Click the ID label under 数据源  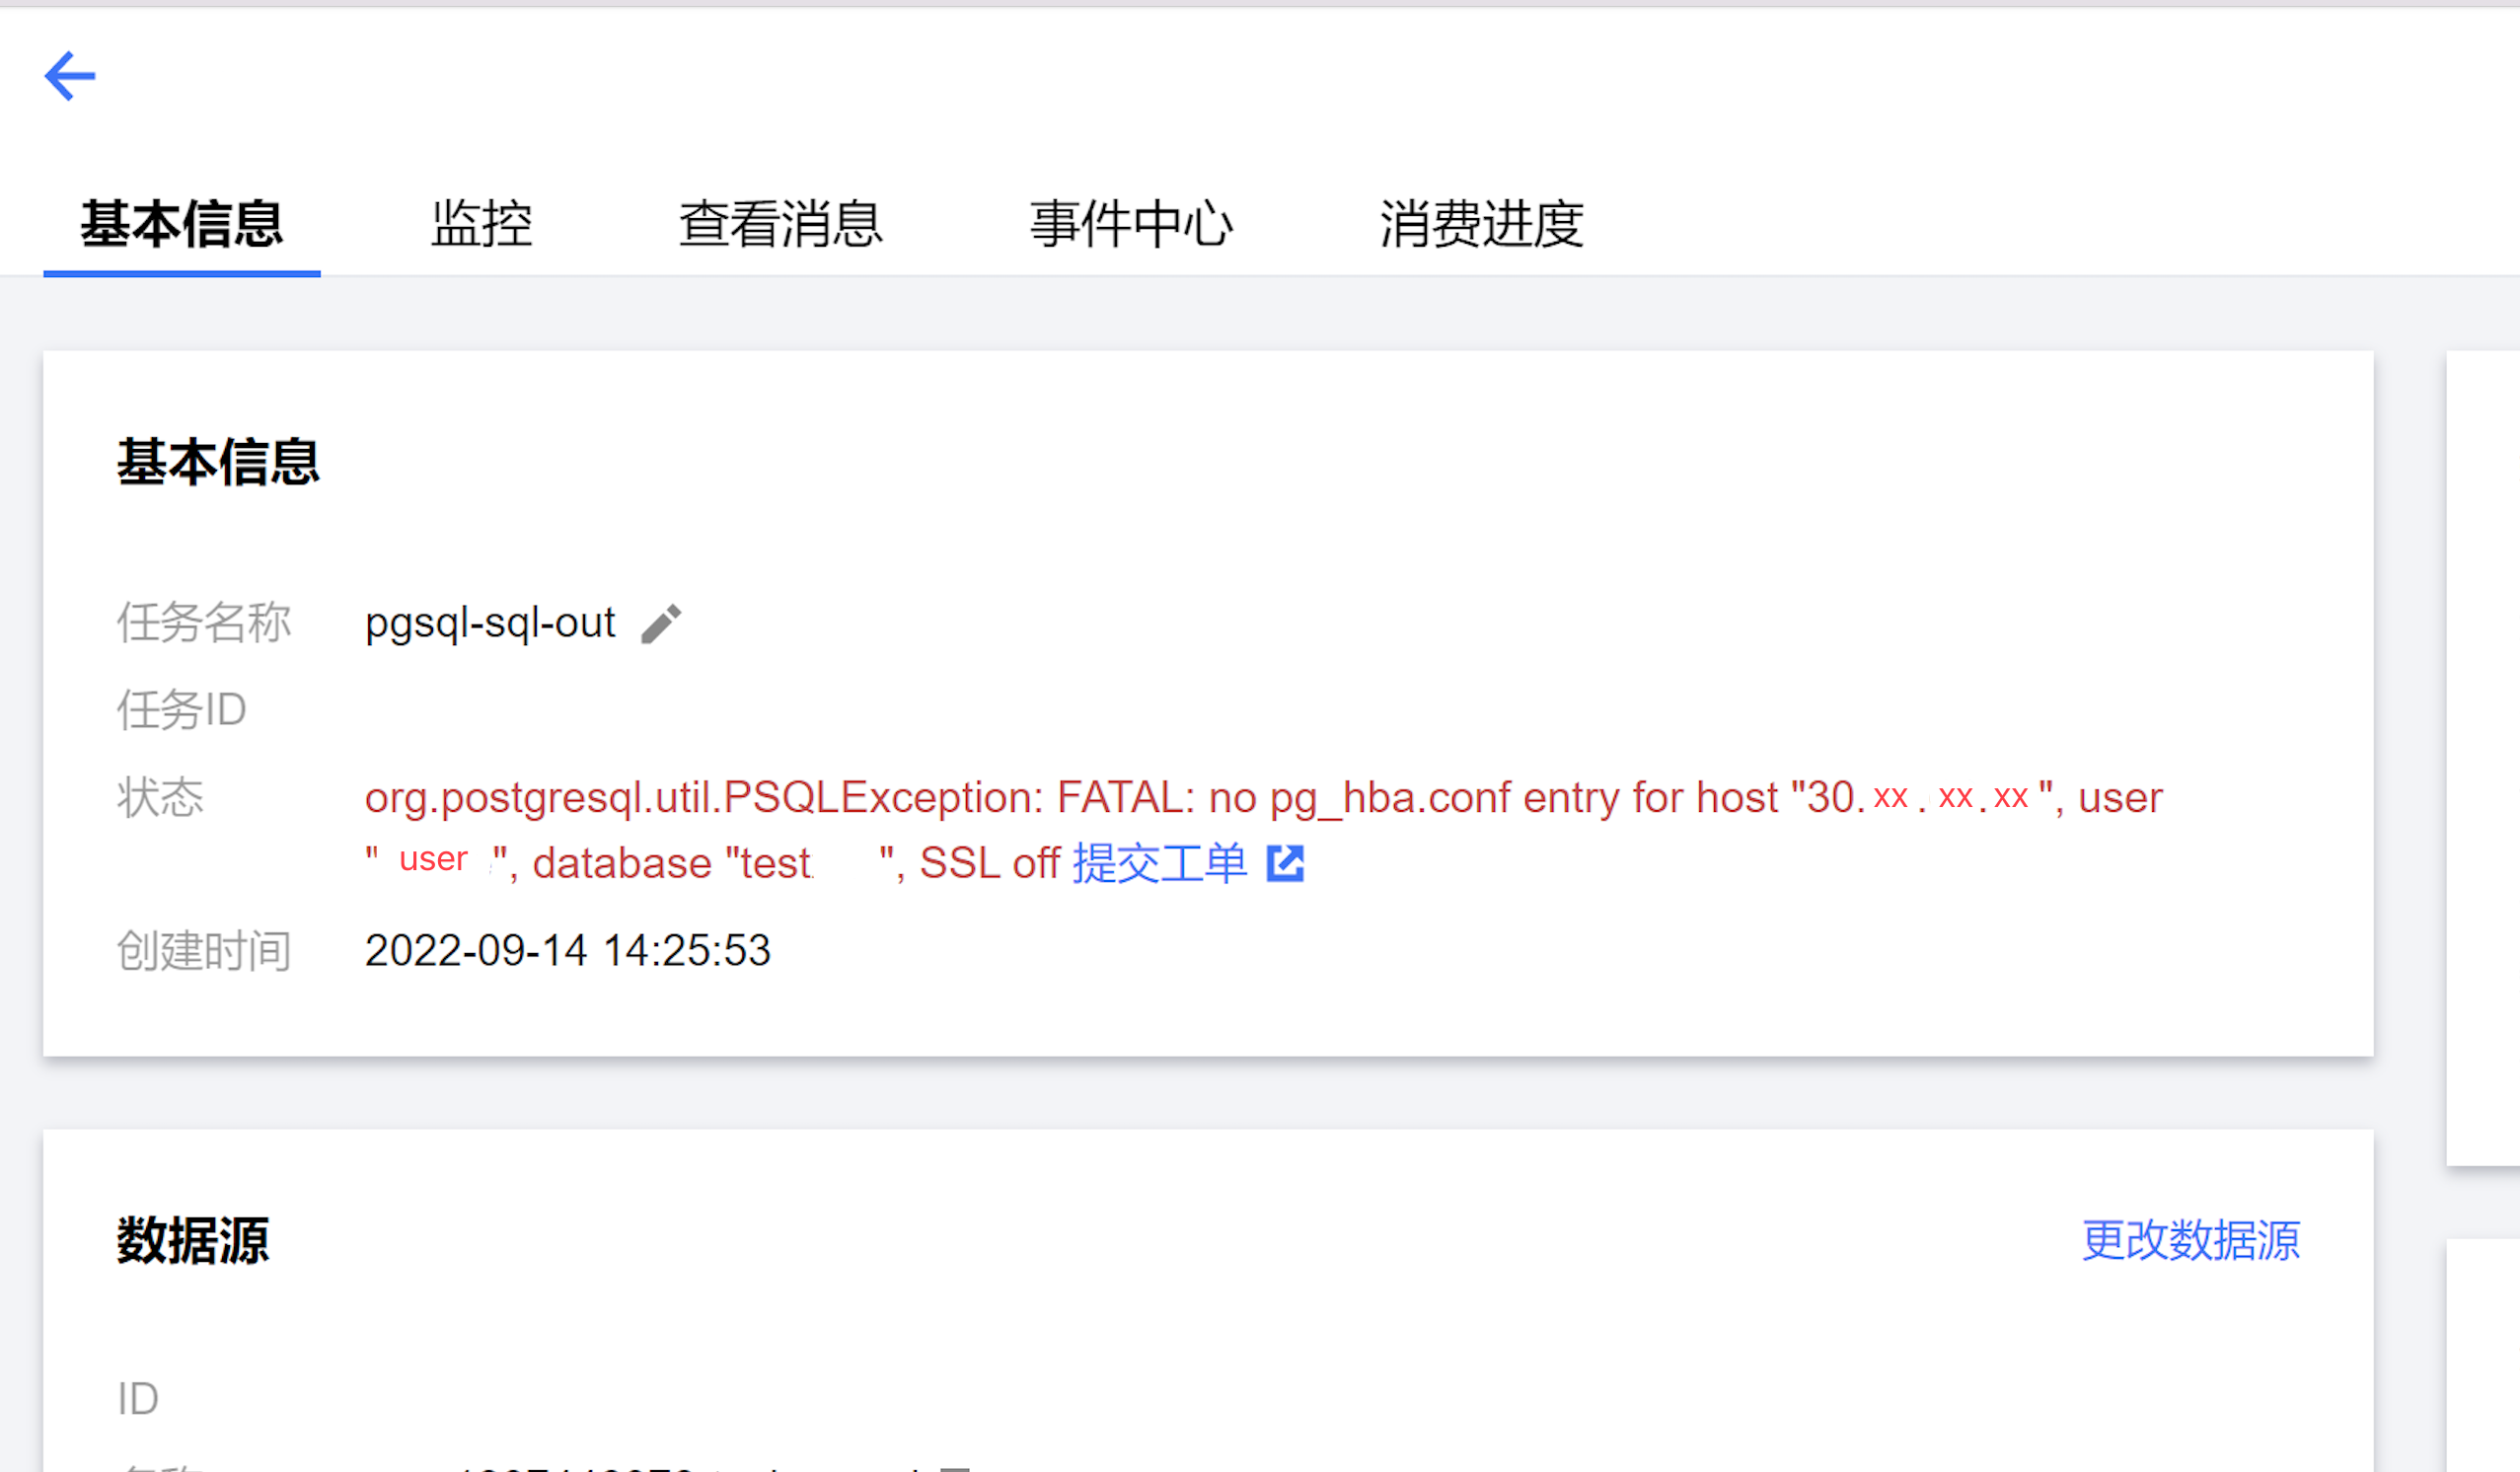(x=138, y=1398)
